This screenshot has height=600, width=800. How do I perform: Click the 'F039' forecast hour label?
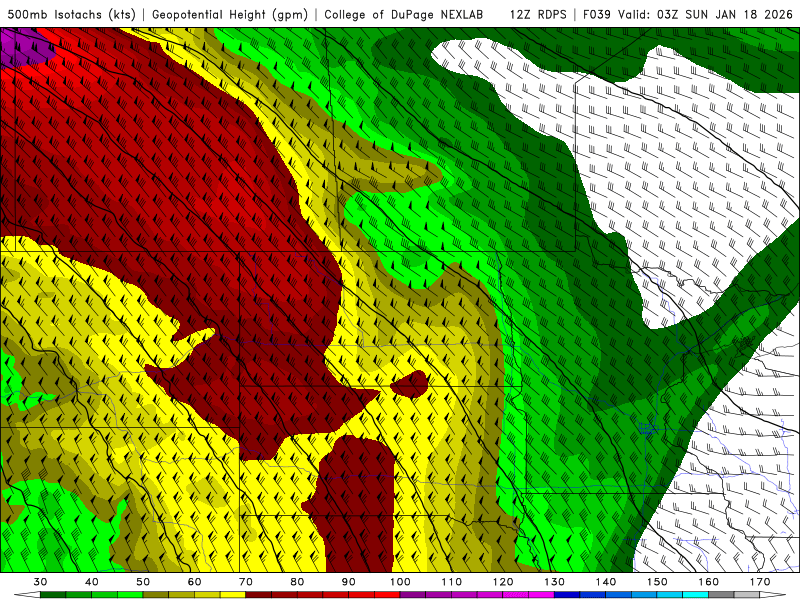click(x=597, y=14)
